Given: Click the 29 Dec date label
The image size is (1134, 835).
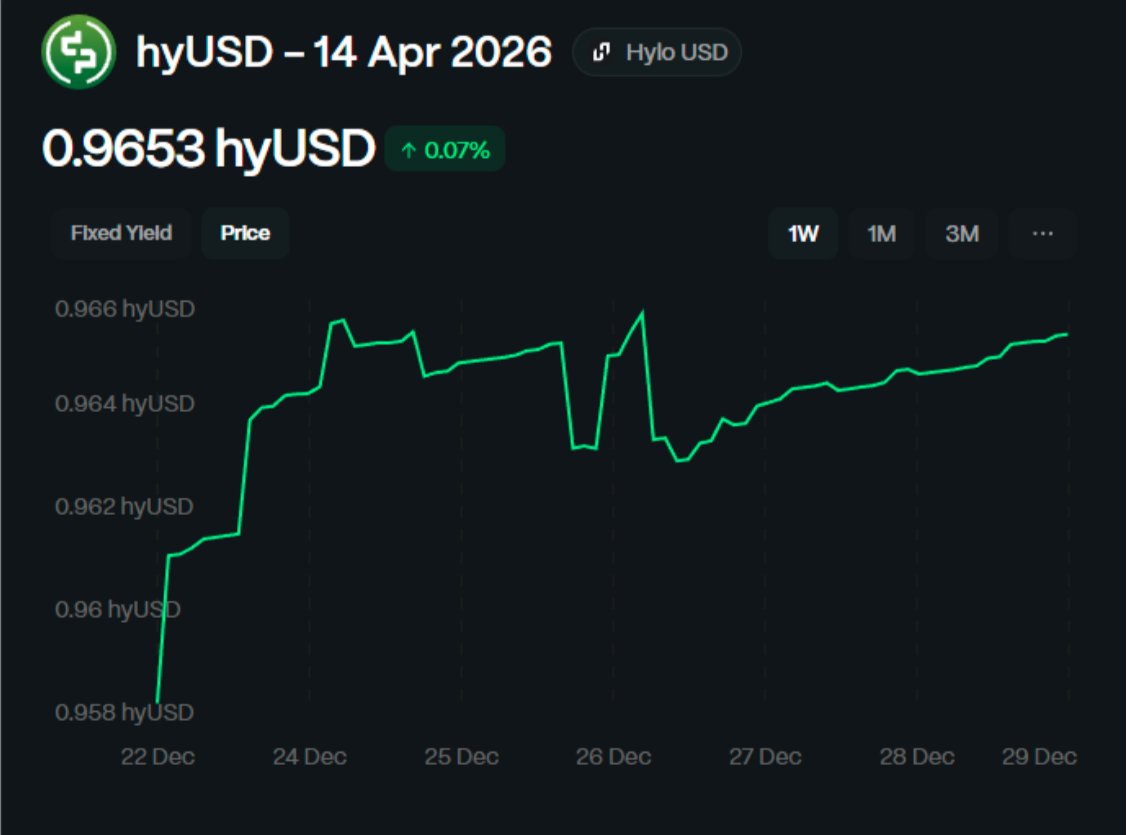Looking at the screenshot, I should (x=1039, y=756).
